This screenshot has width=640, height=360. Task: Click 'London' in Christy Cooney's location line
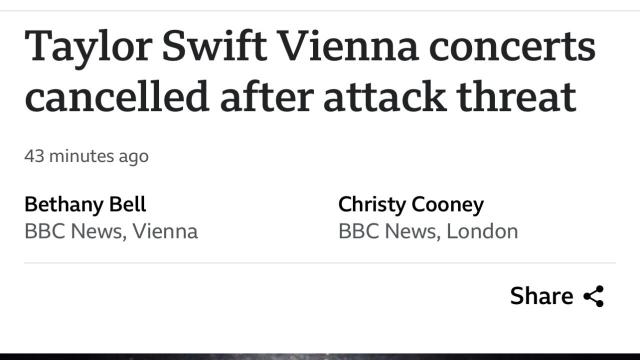(x=482, y=231)
